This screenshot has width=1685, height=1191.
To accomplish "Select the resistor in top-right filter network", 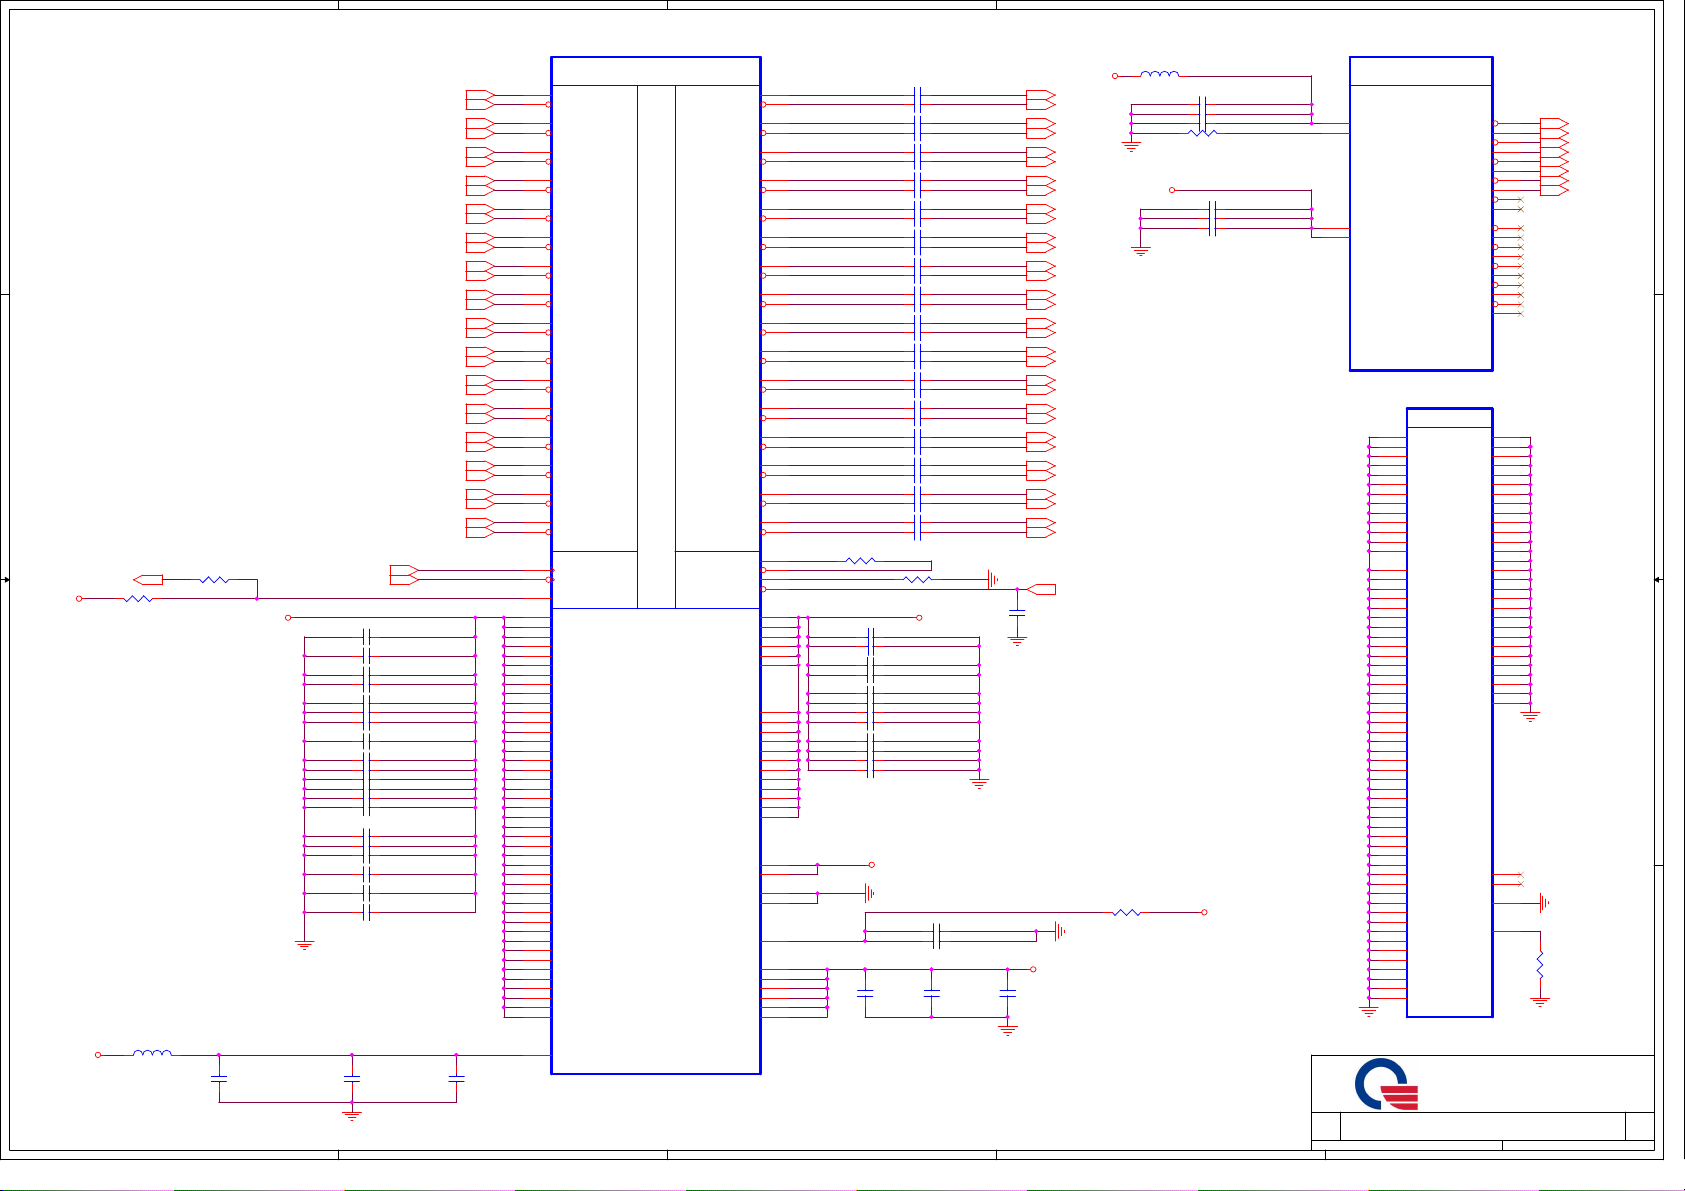I will click(x=1202, y=133).
